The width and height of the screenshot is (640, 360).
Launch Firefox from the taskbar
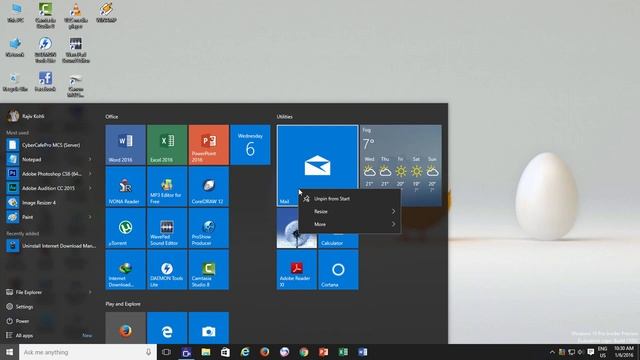264,352
